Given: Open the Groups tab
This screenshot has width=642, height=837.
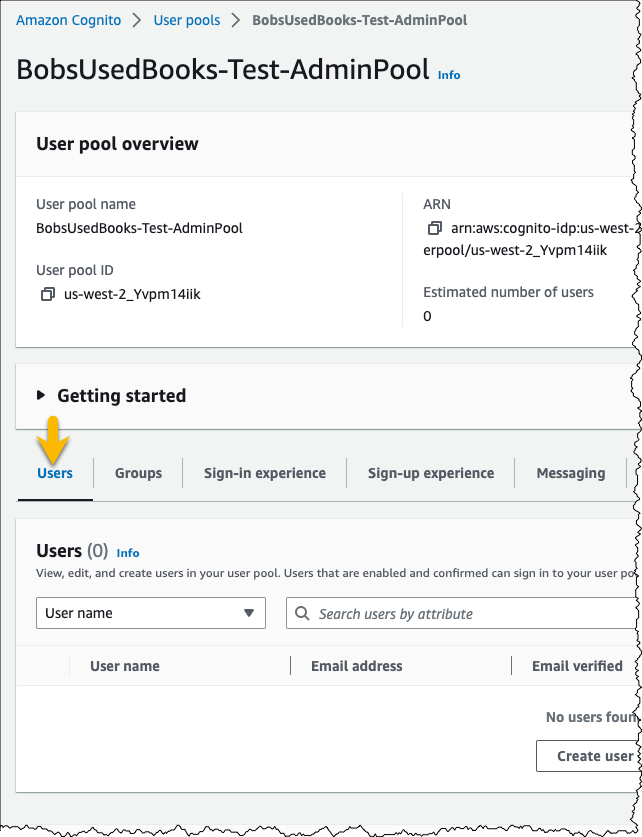Looking at the screenshot, I should pos(138,473).
